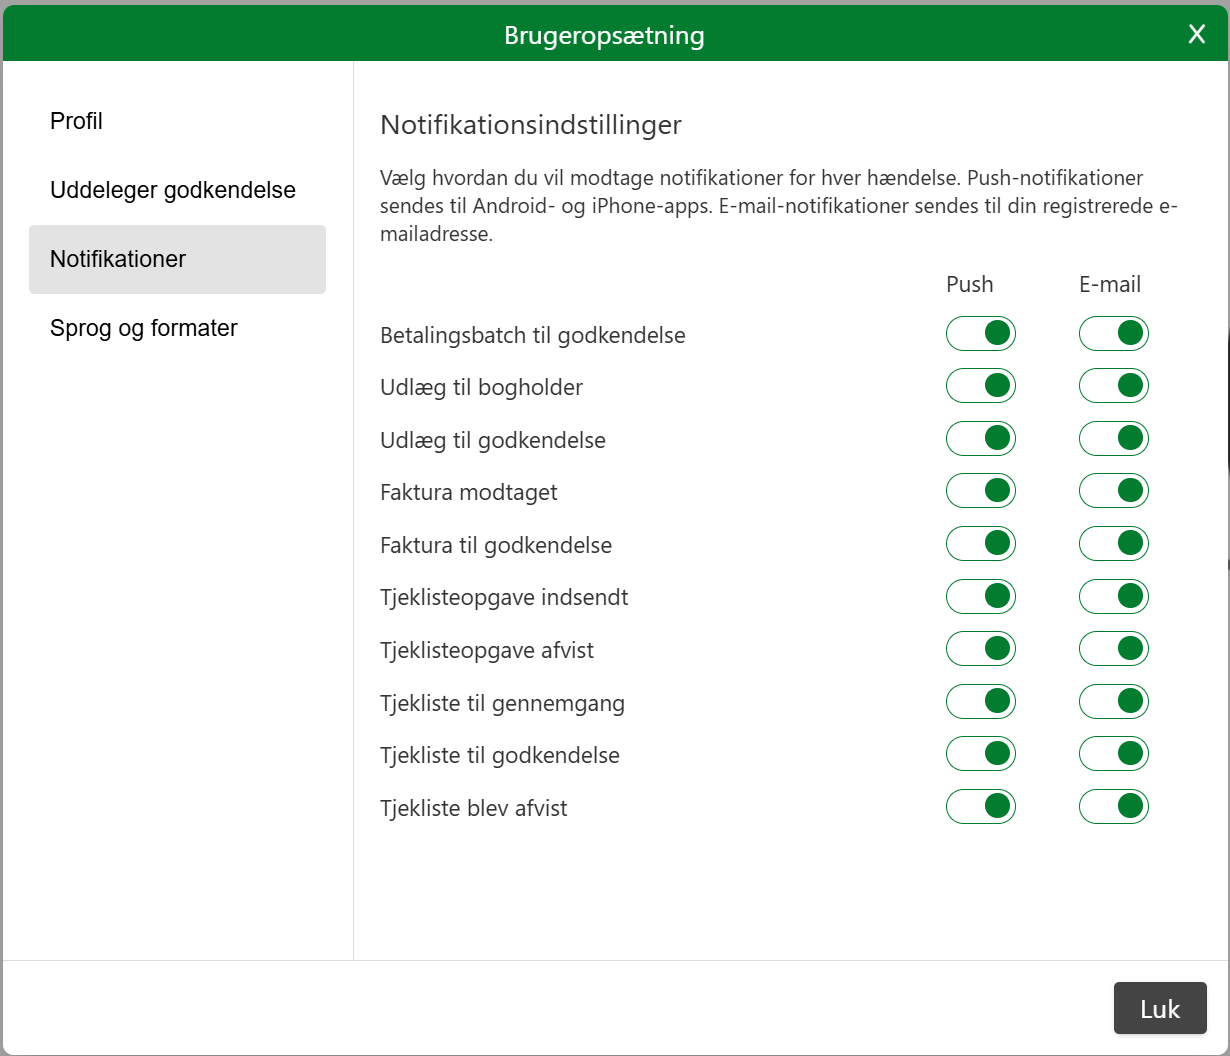Toggle Push for Udlæg til bogholder
The image size is (1230, 1056).
pyautogui.click(x=981, y=386)
